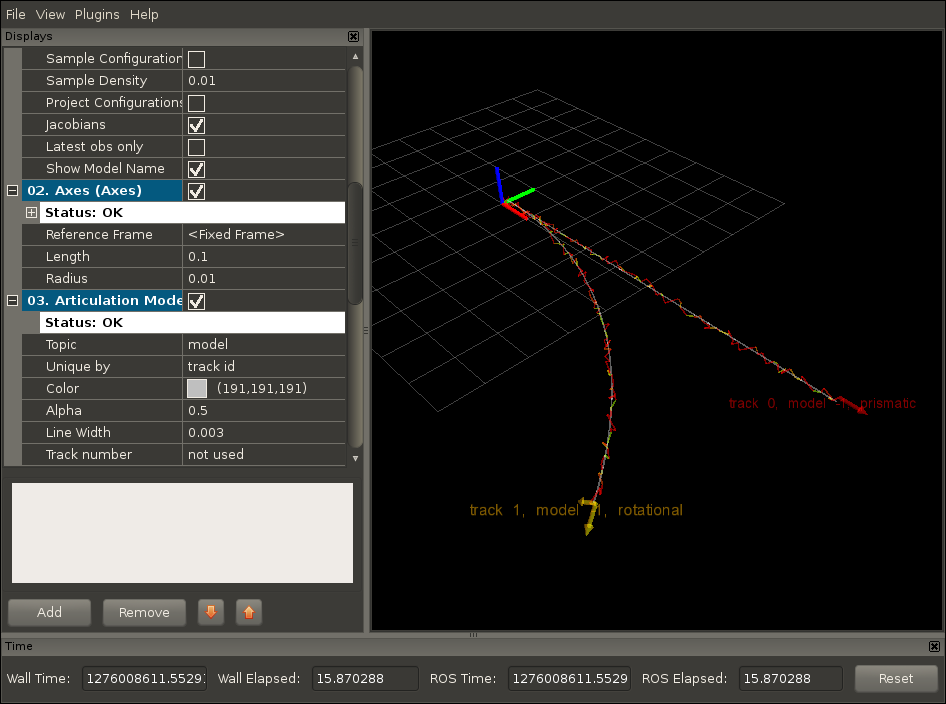The height and width of the screenshot is (704, 946).
Task: Uncheck the 02. Axes display checkbox
Action: pos(197,191)
